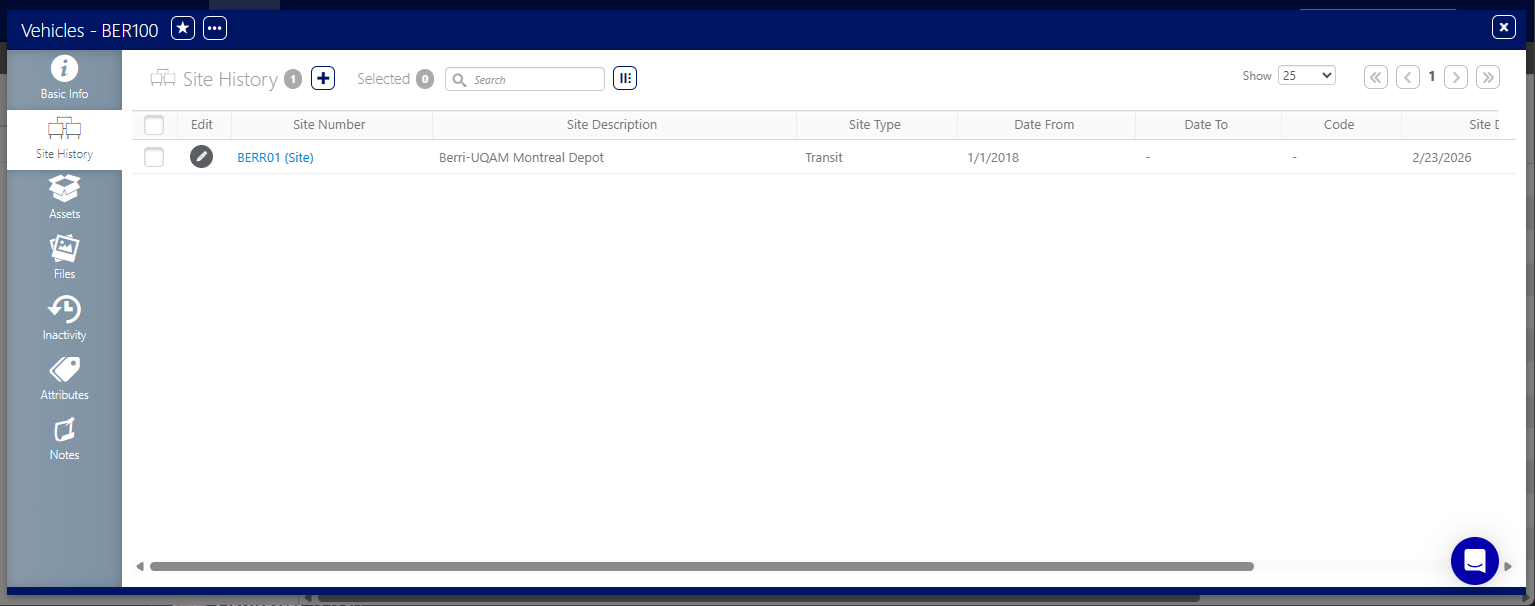Add a new site history record
Screen dimensions: 1535x606
click(323, 78)
